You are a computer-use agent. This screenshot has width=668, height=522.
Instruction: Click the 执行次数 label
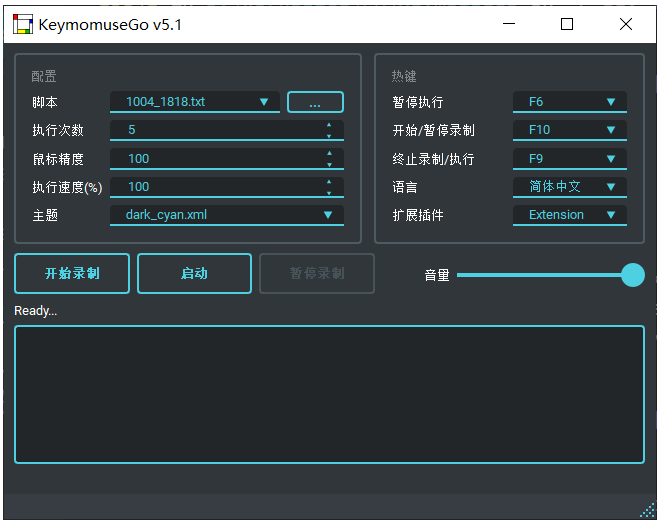coord(58,130)
